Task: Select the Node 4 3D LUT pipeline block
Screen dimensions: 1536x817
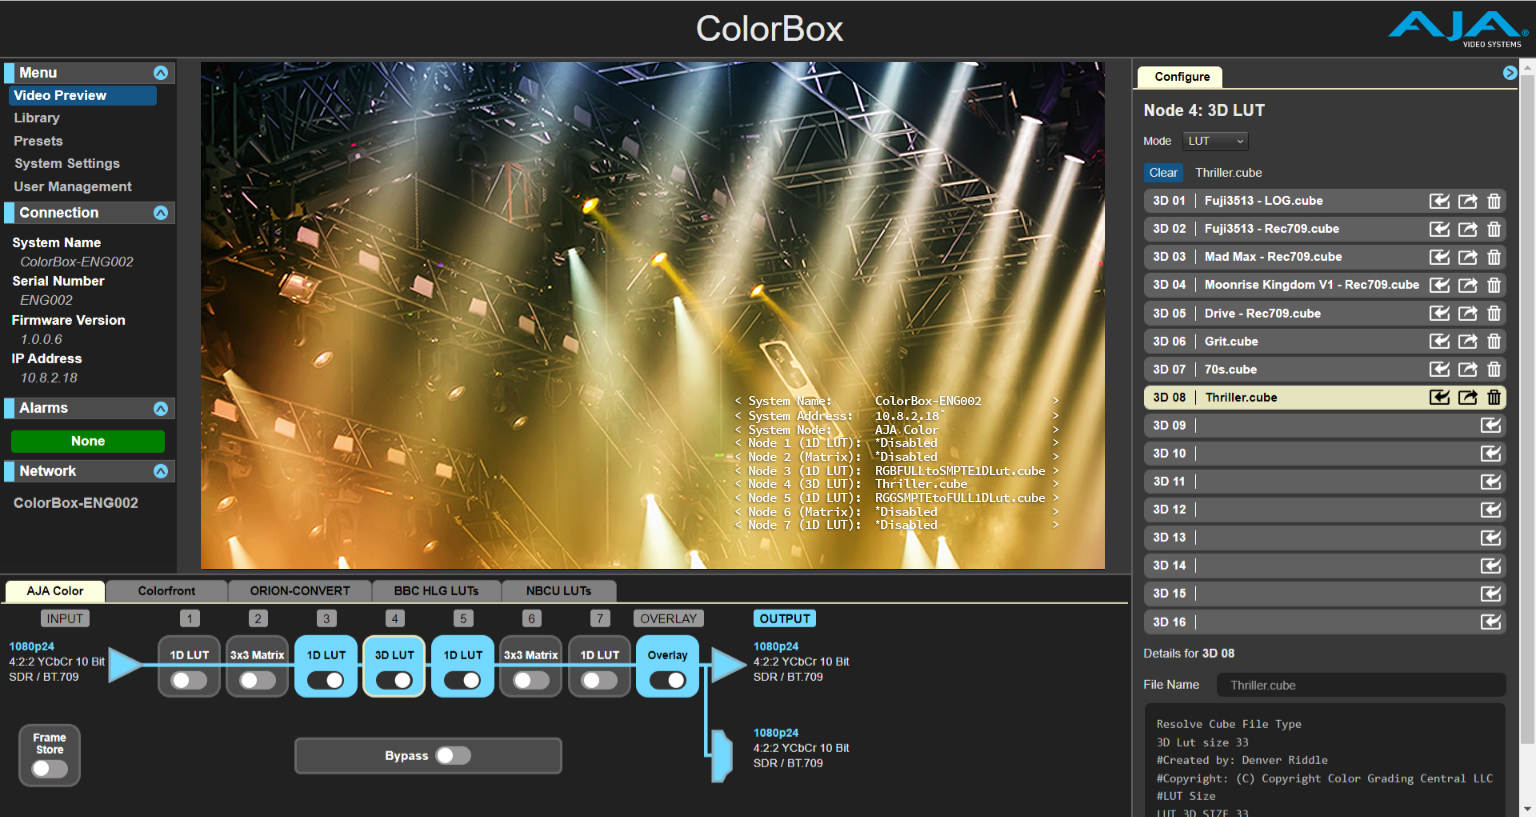Action: pos(393,655)
